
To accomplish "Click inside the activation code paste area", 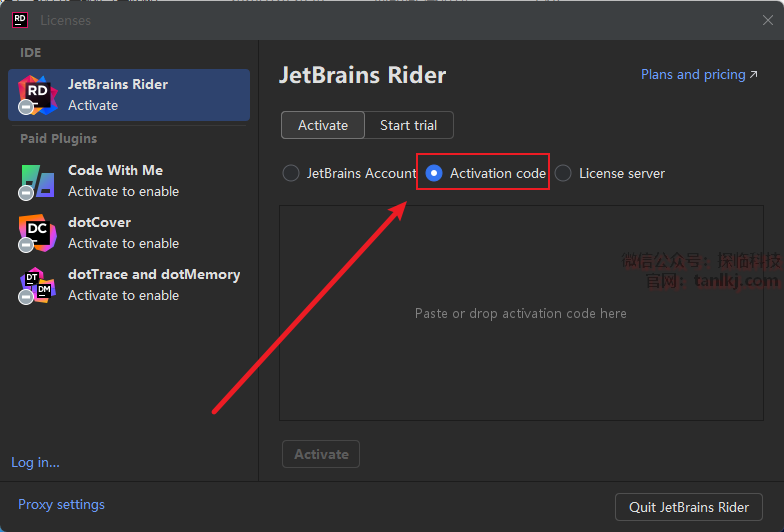I will 520,313.
